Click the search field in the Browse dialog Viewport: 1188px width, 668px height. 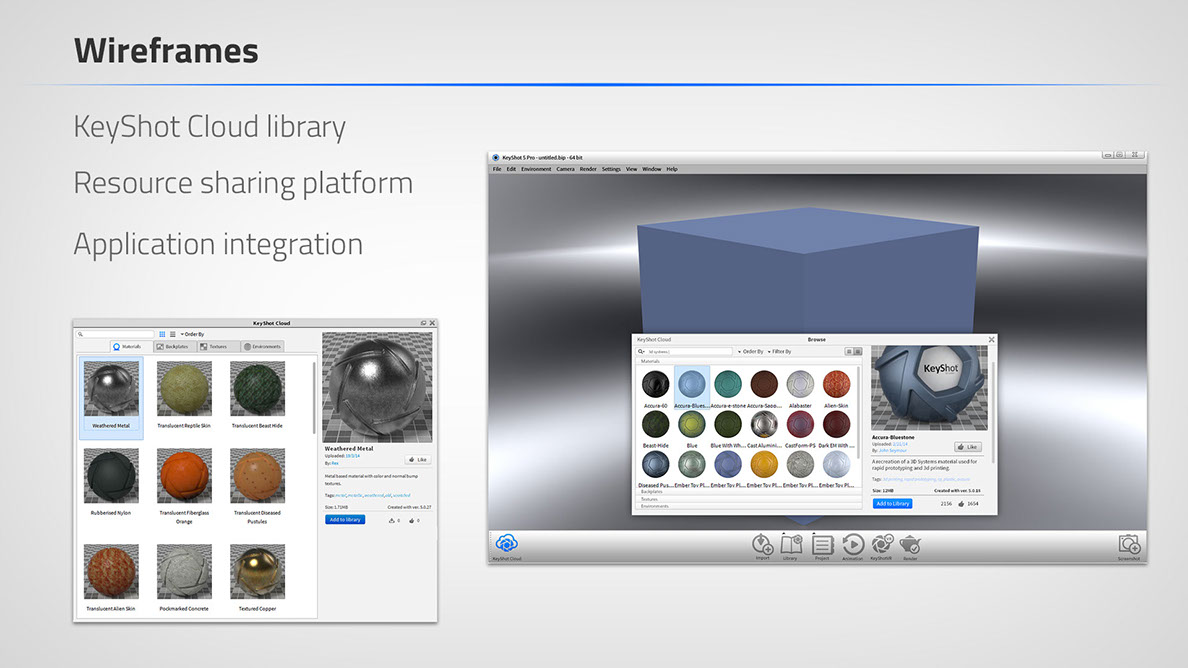pyautogui.click(x=688, y=352)
